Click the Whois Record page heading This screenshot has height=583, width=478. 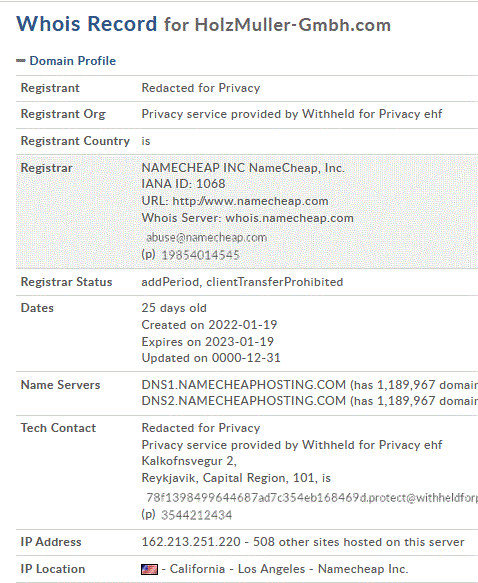[87, 24]
